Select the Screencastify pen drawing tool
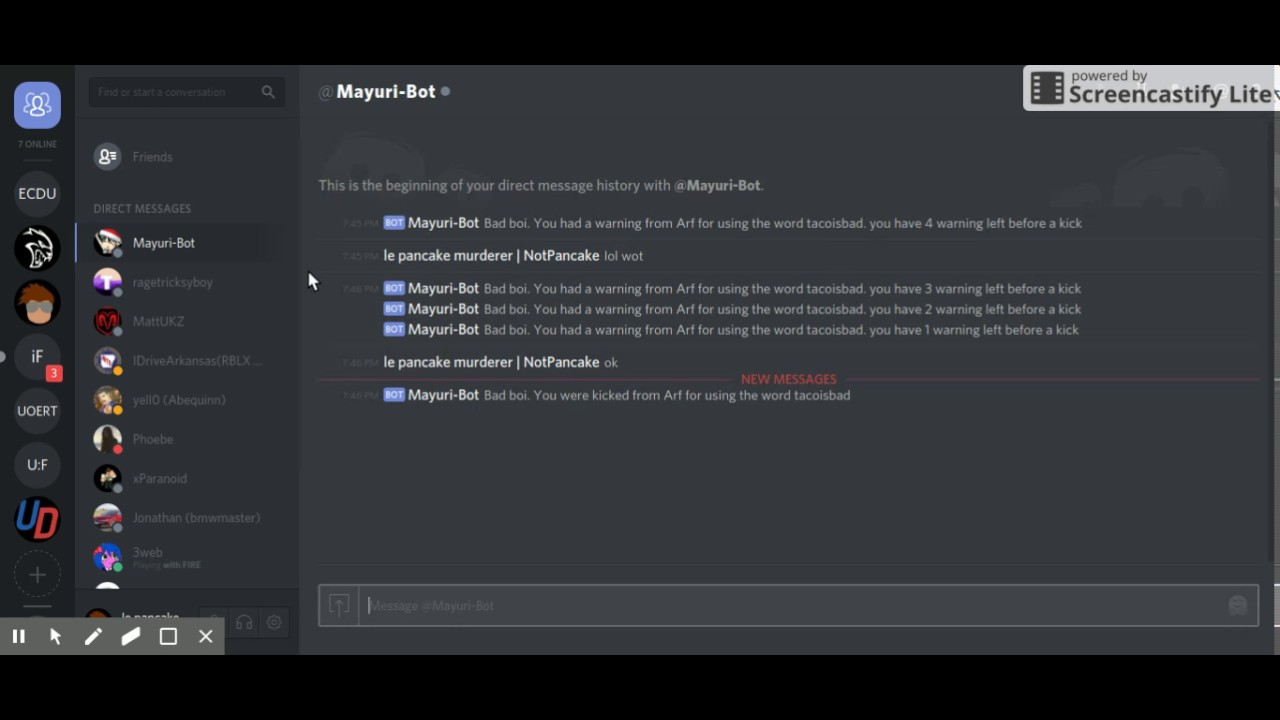The width and height of the screenshot is (1280, 720). point(93,636)
